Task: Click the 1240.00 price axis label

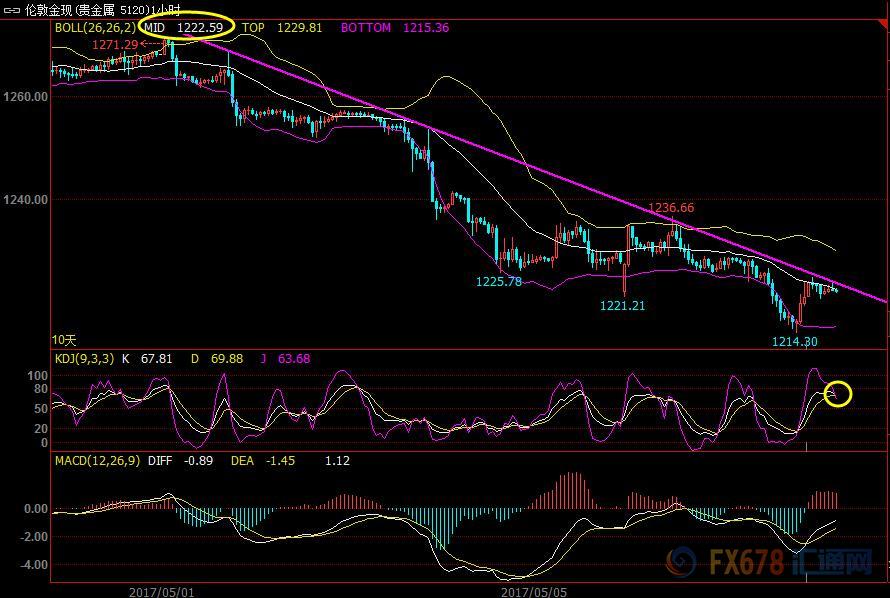Action: [26, 200]
